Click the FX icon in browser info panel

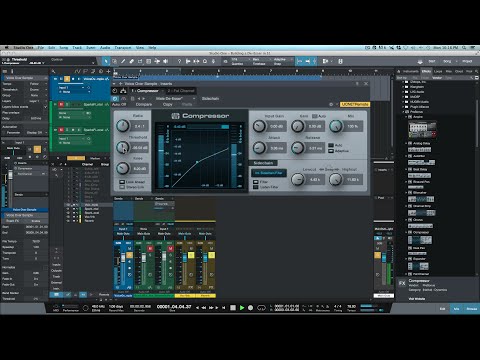tap(402, 283)
